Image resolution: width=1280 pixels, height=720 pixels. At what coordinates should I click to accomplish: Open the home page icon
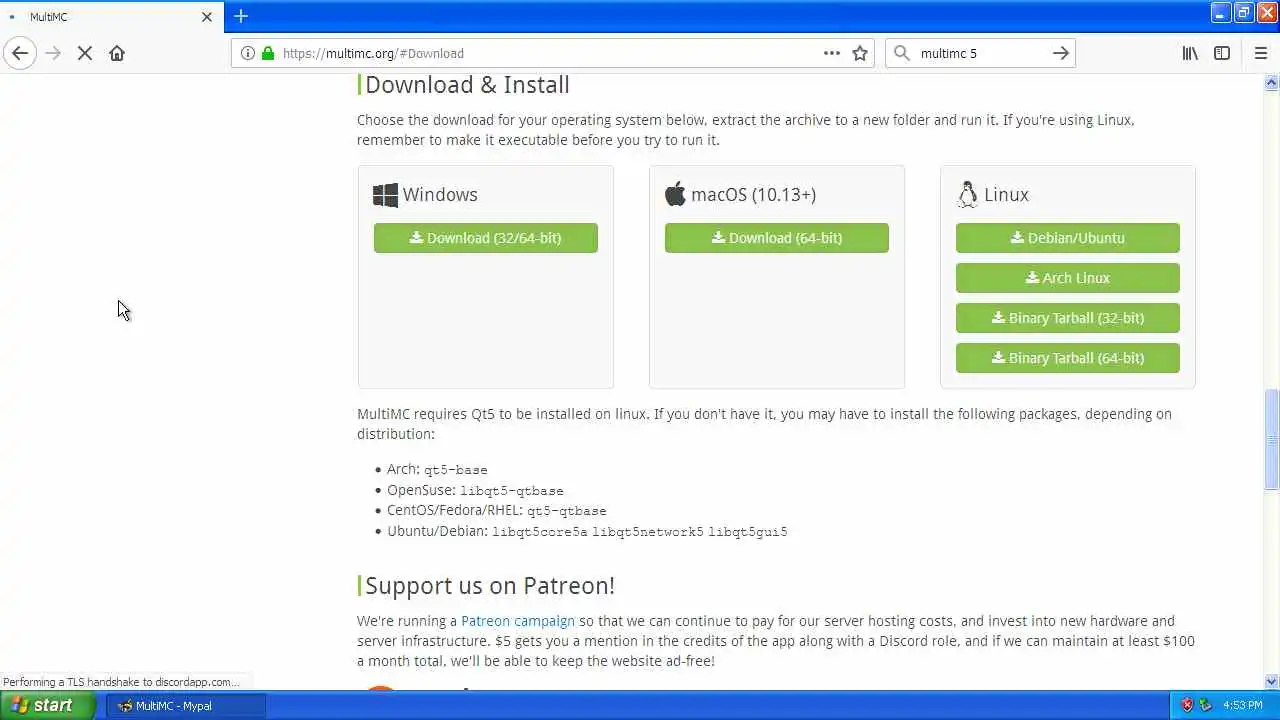[117, 53]
